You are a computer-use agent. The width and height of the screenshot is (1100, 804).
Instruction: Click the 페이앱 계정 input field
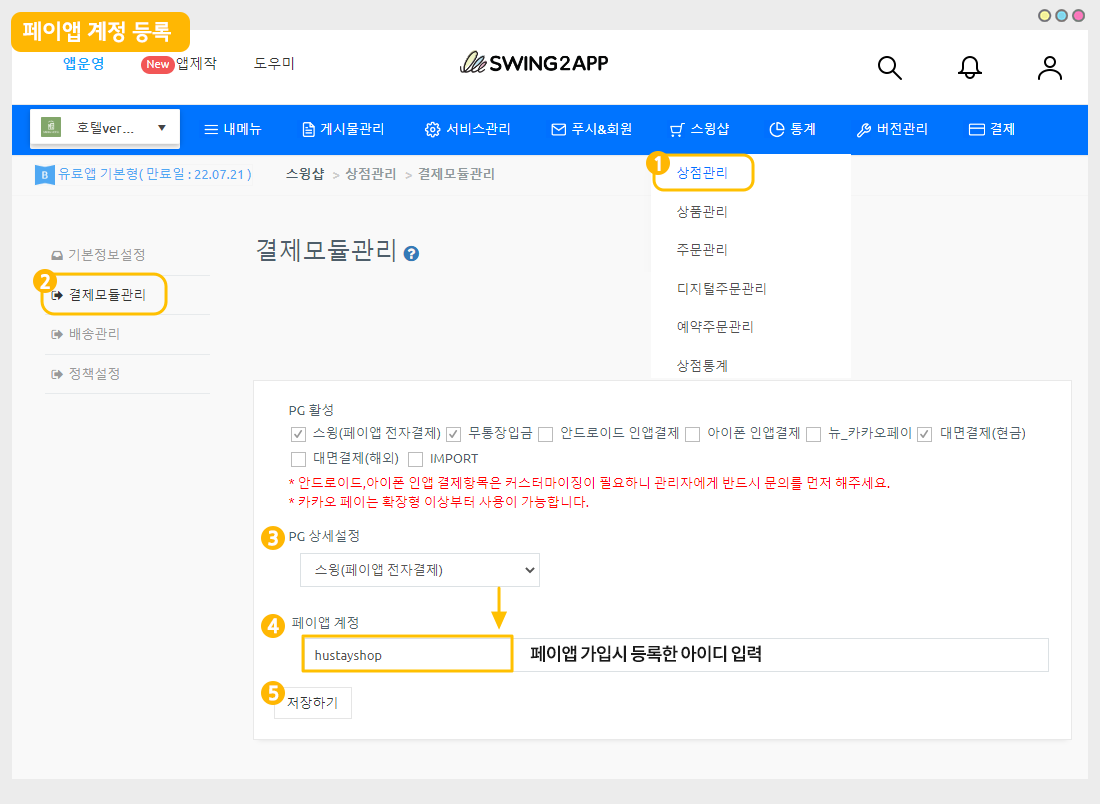click(x=407, y=656)
